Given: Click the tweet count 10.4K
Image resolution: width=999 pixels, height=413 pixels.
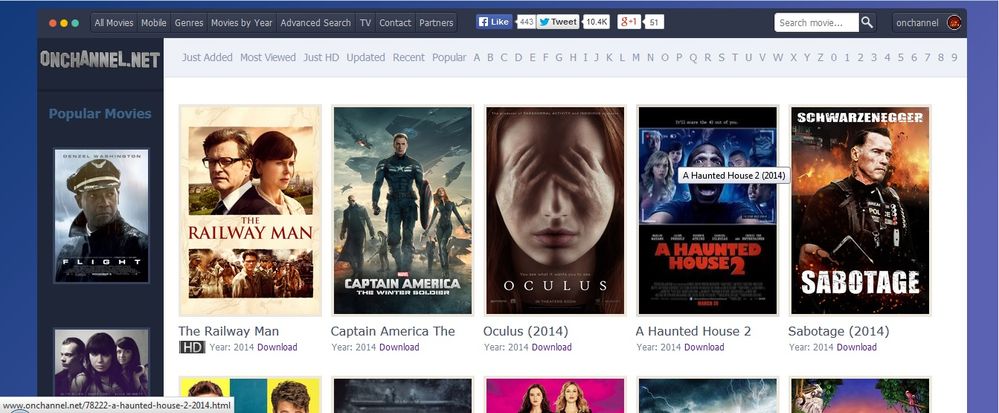Looking at the screenshot, I should coord(597,22).
